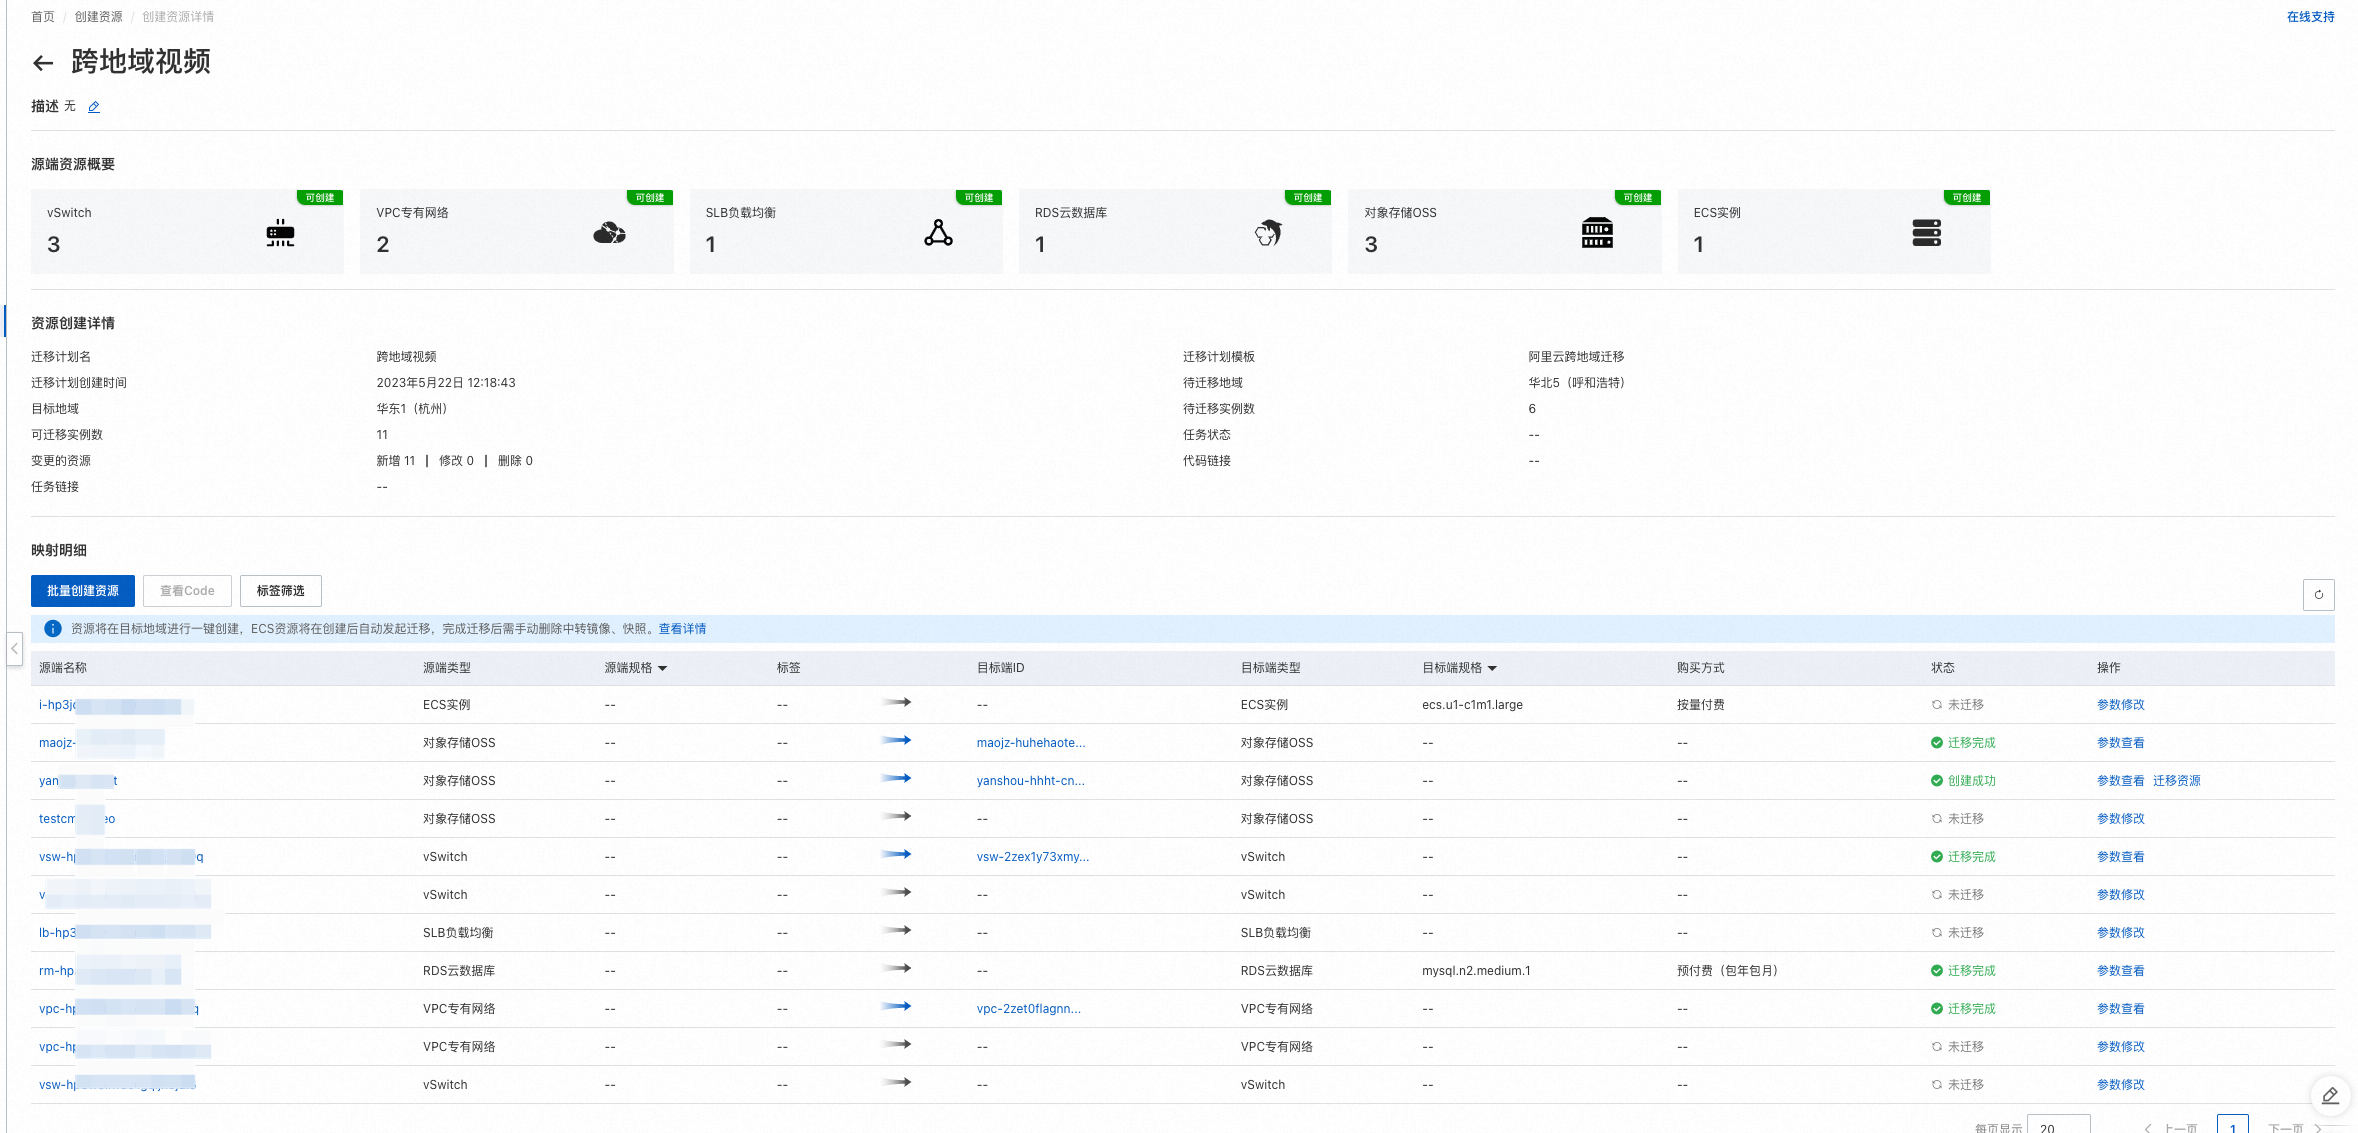Screen dimensions: 2358x1133
Task: Click the 华北5（呼和浩特）region value
Action: pyautogui.click(x=1576, y=383)
